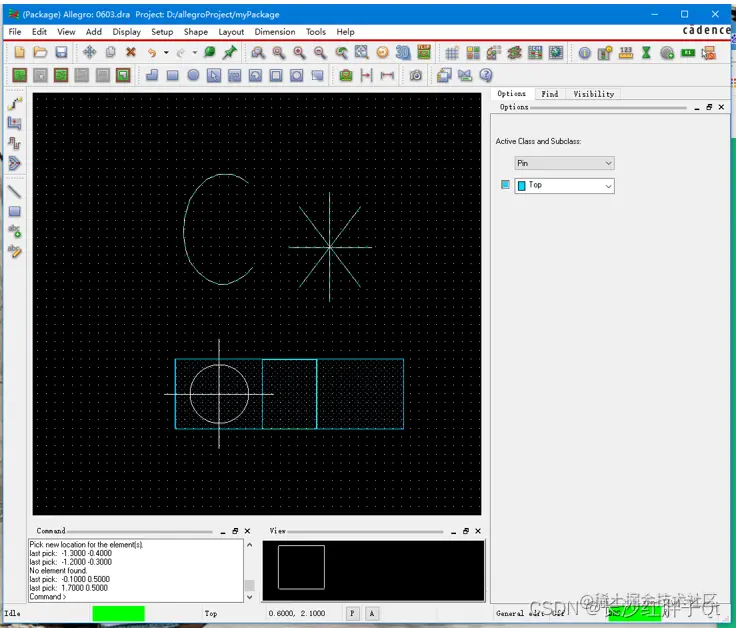Zoom in with plus magnifier
Viewport: 736px width, 628px height.
(x=299, y=53)
